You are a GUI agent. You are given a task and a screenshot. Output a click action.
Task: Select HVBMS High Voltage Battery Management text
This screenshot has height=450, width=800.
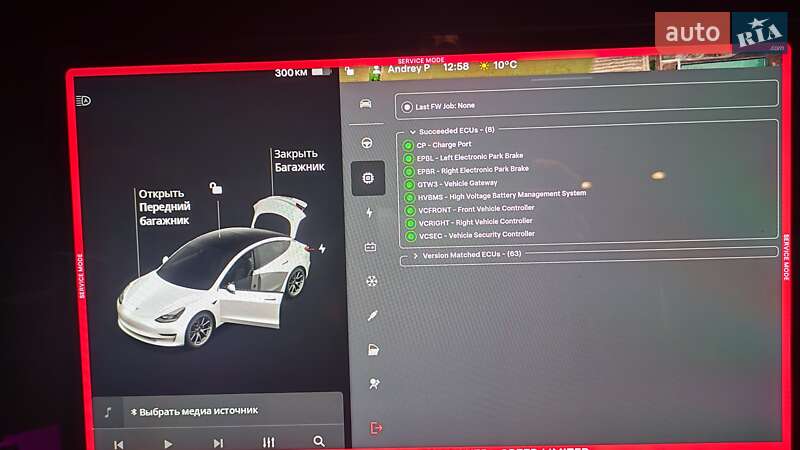[x=502, y=195]
